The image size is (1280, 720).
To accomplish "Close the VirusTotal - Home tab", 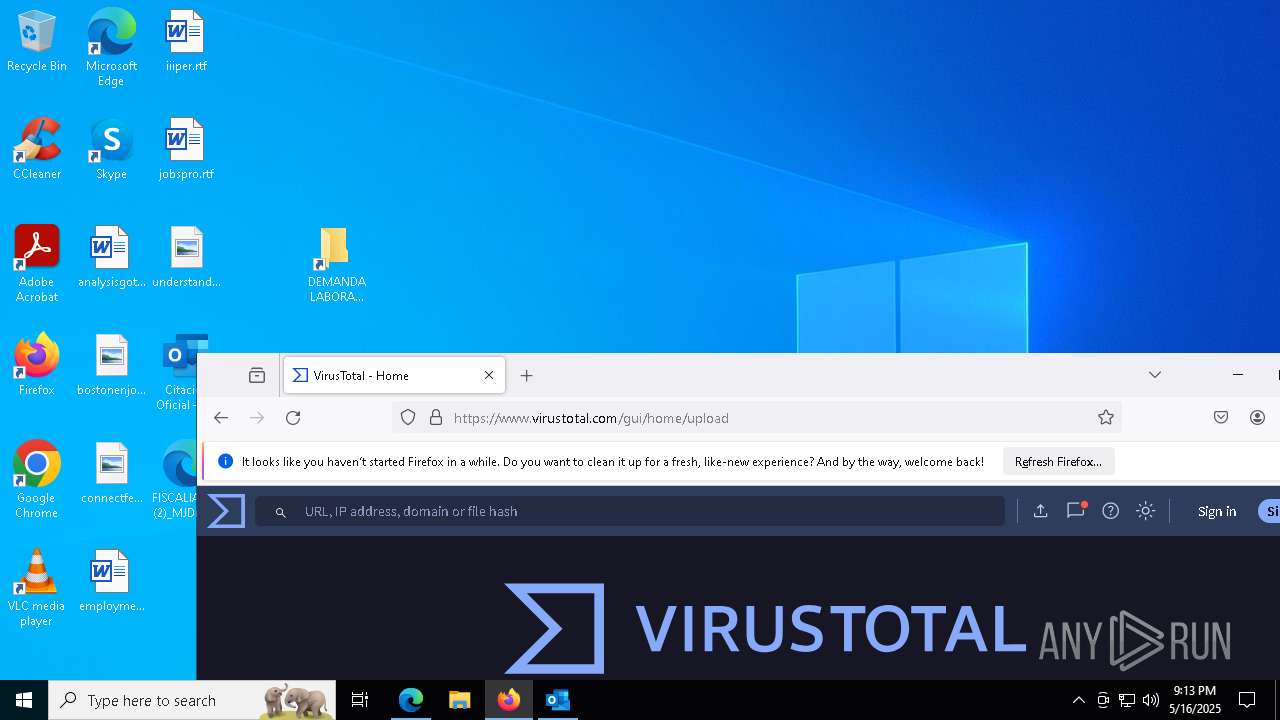I will (x=489, y=375).
